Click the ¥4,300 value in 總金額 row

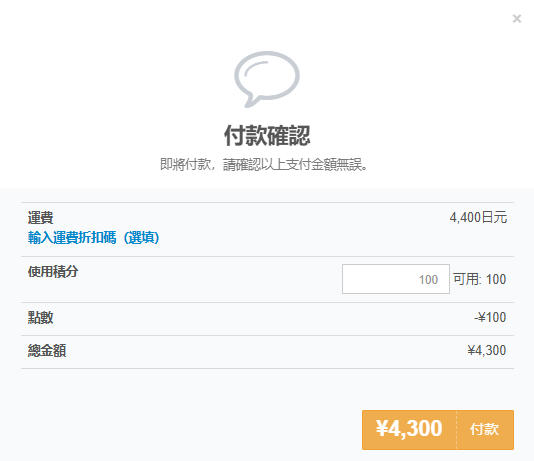(487, 350)
